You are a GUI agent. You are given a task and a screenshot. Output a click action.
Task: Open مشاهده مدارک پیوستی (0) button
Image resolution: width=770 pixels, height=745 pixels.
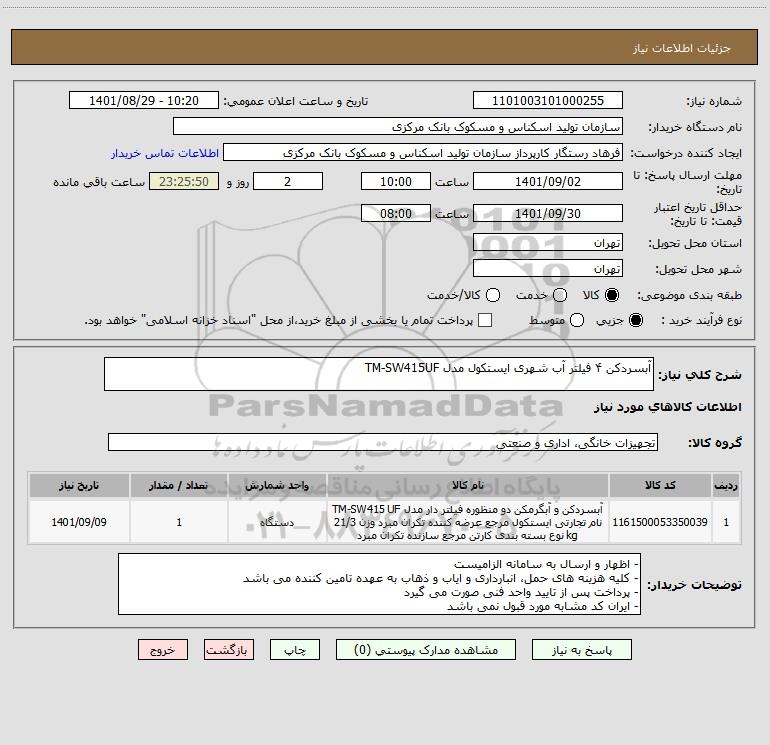(x=426, y=650)
